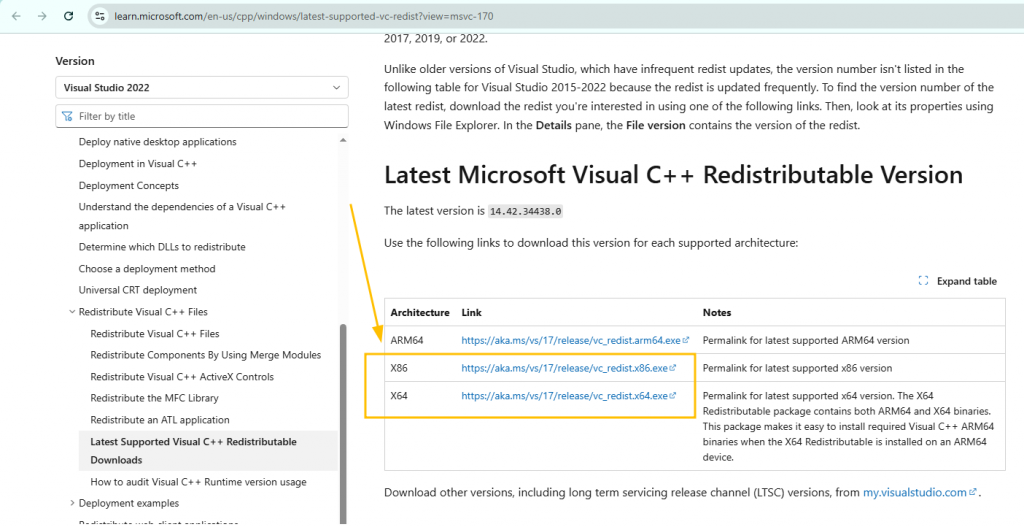Click external link icon after my.visualstudio.com
The image size is (1024, 527).
[973, 493]
